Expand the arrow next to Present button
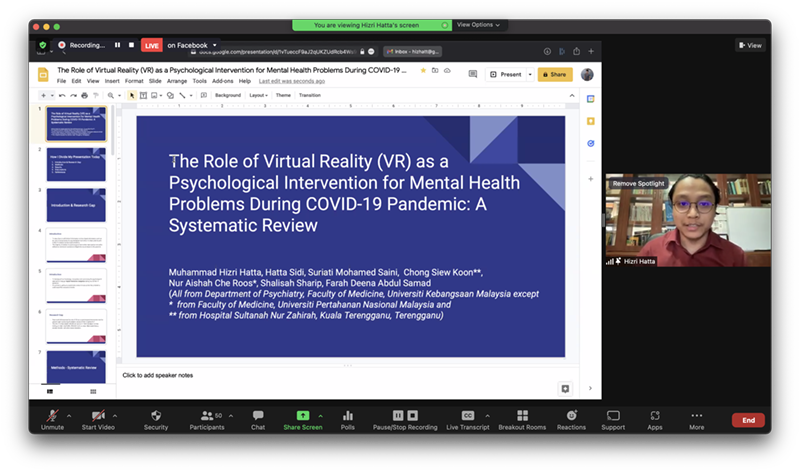Image resolution: width=800 pixels, height=472 pixels. [528, 74]
